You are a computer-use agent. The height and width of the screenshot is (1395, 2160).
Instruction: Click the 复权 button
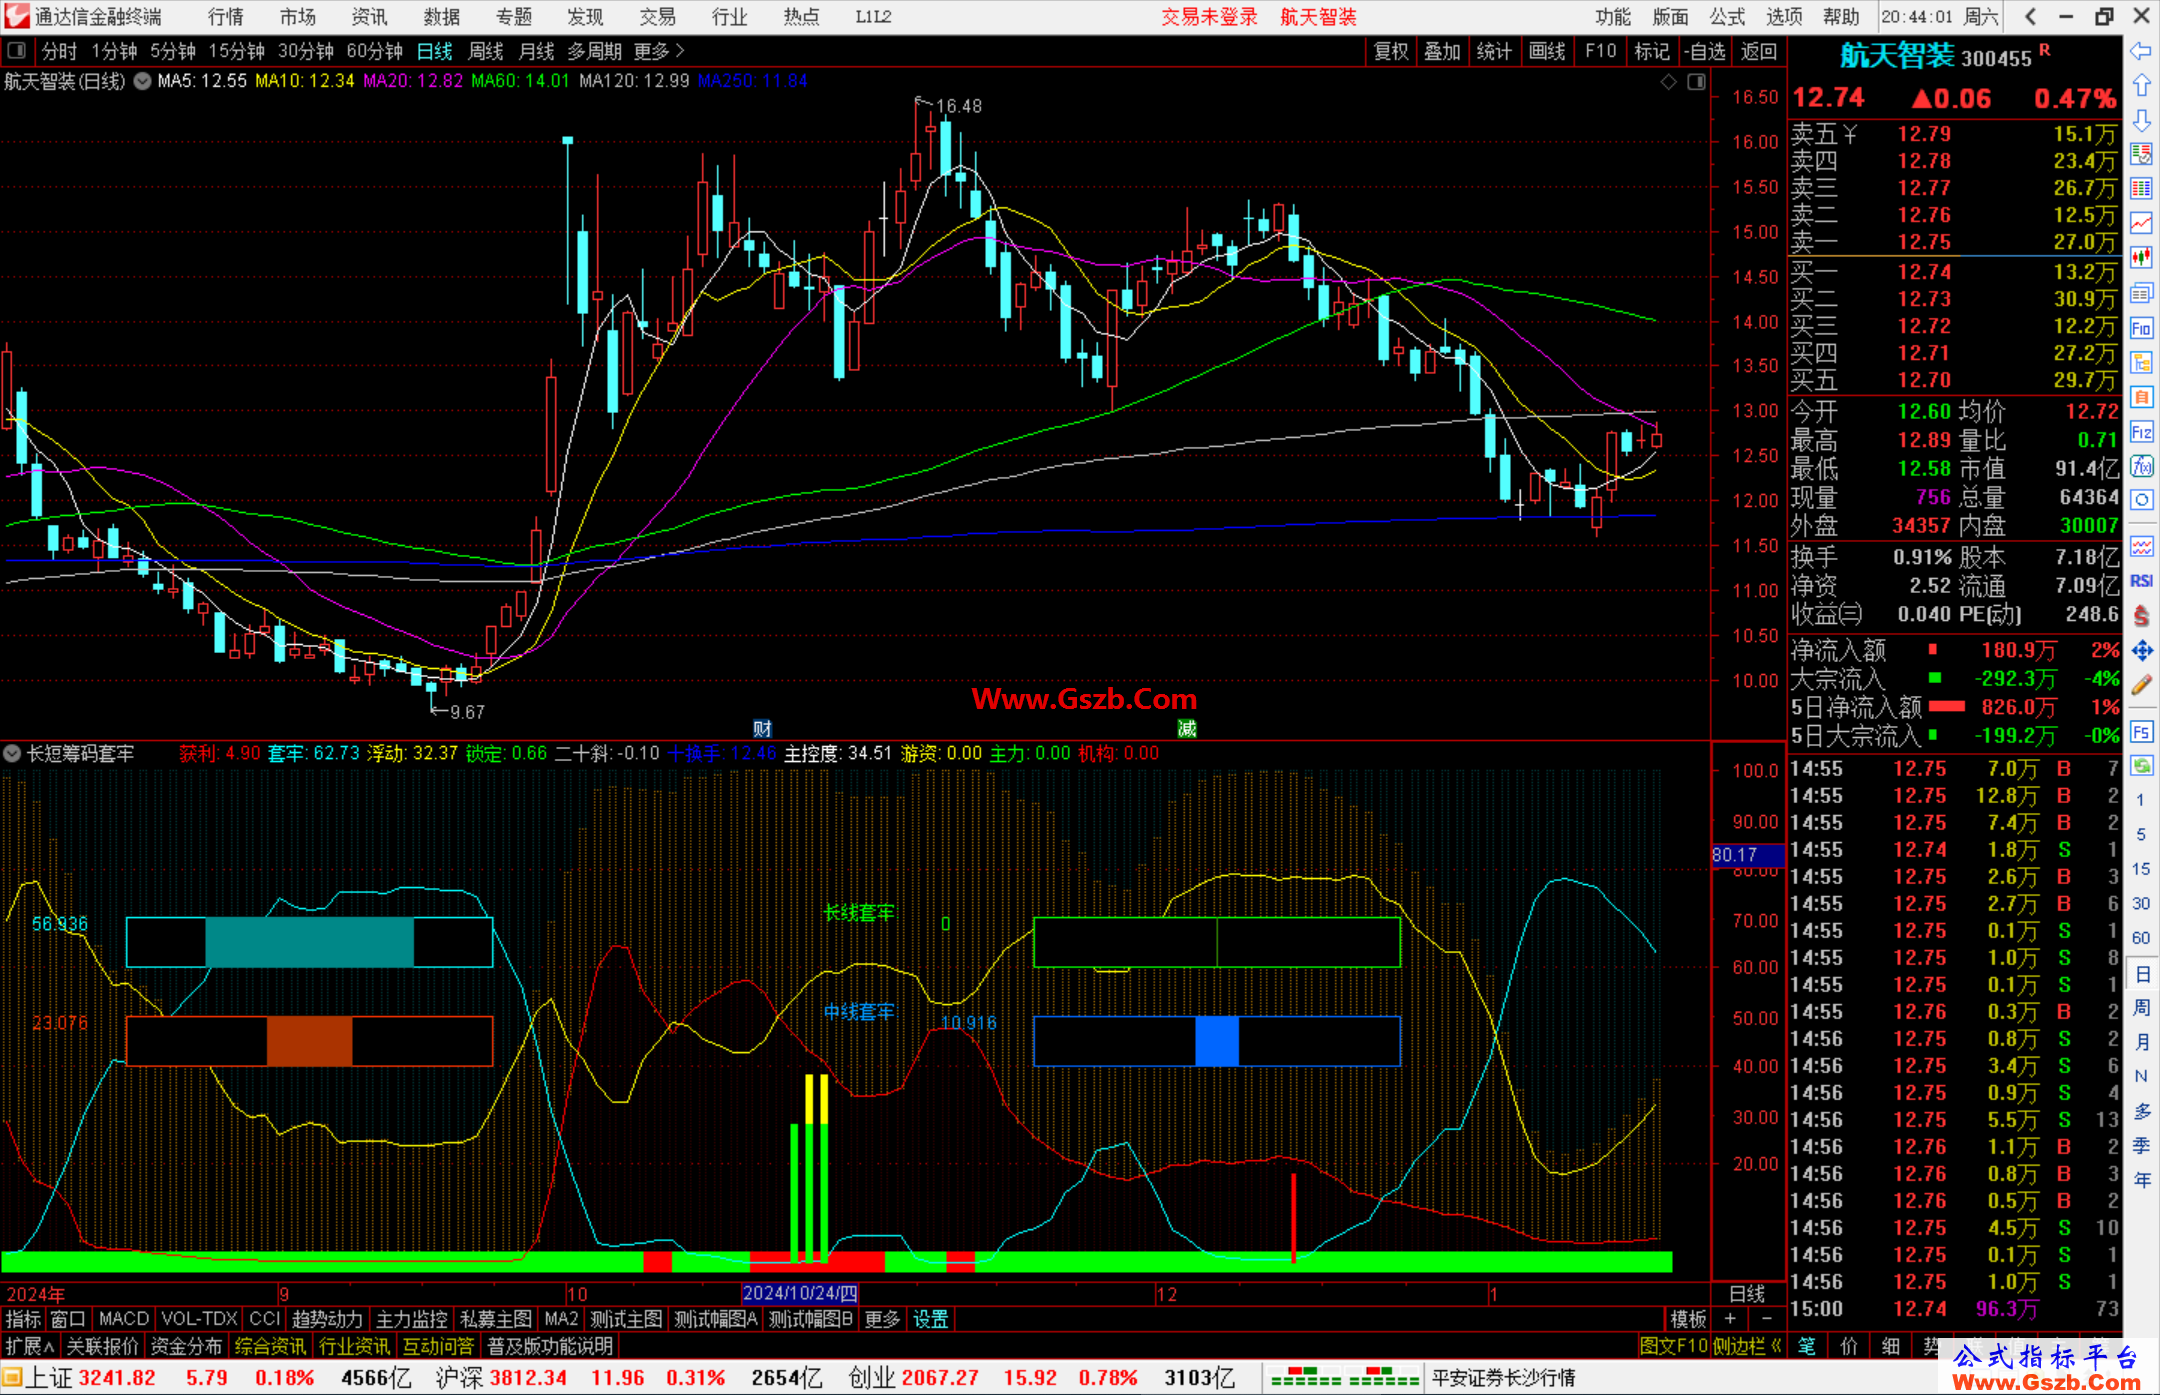pos(1391,51)
